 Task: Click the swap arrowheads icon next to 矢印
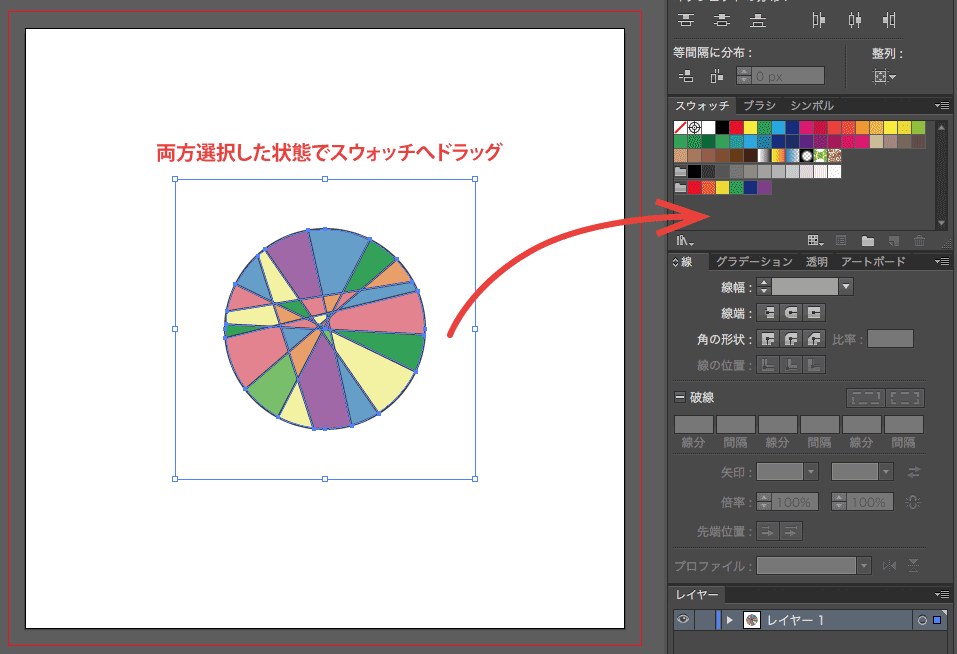point(913,472)
